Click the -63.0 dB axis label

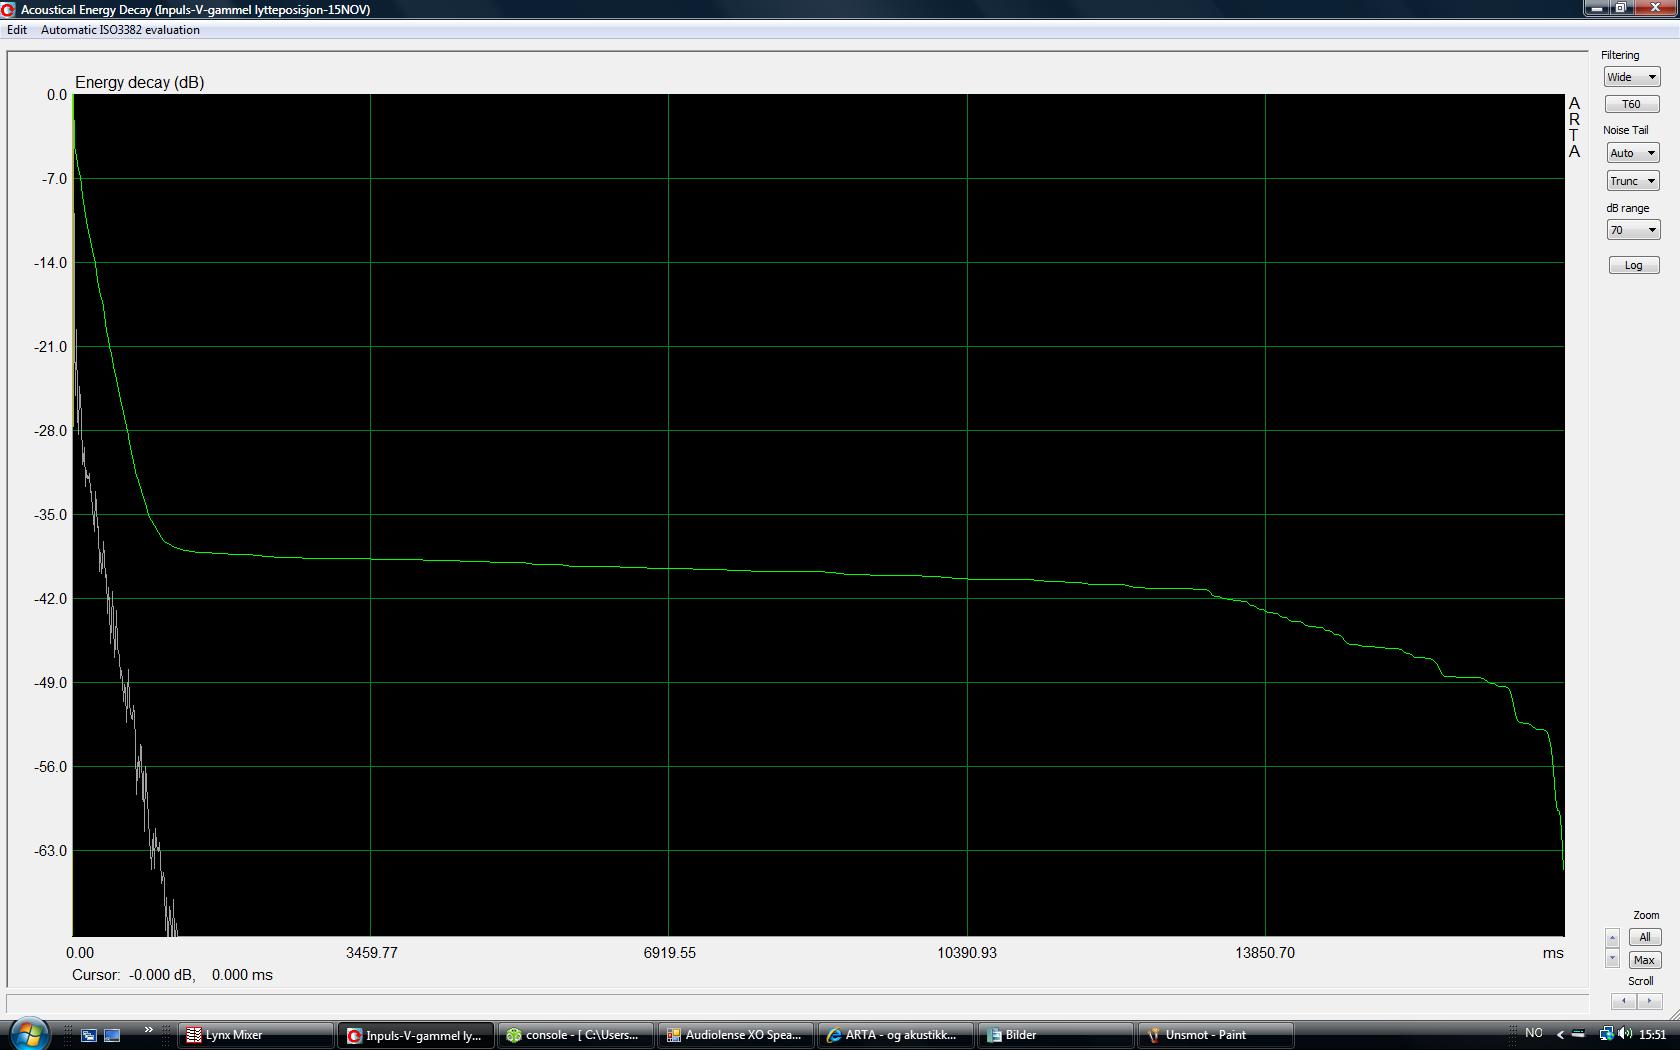point(51,851)
